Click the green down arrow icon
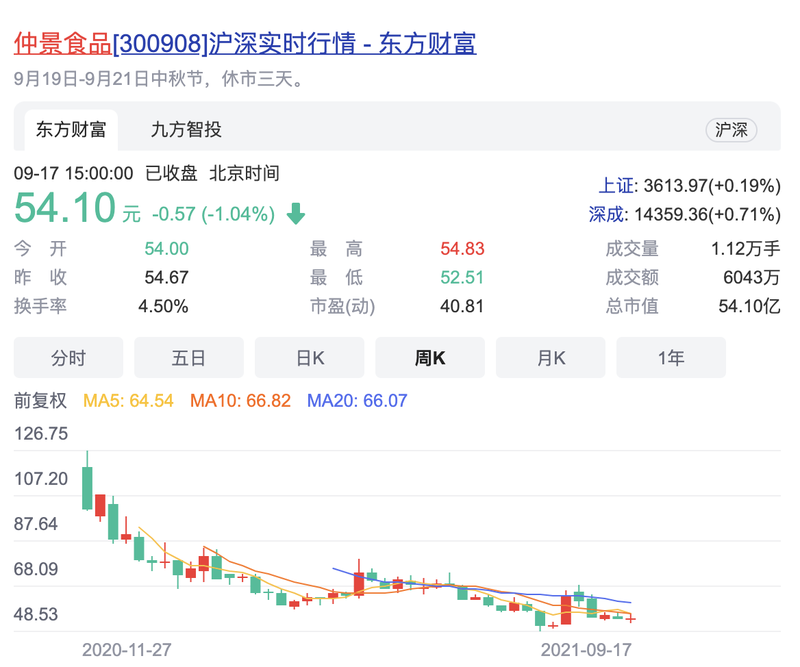The height and width of the screenshot is (667, 800). 296,213
